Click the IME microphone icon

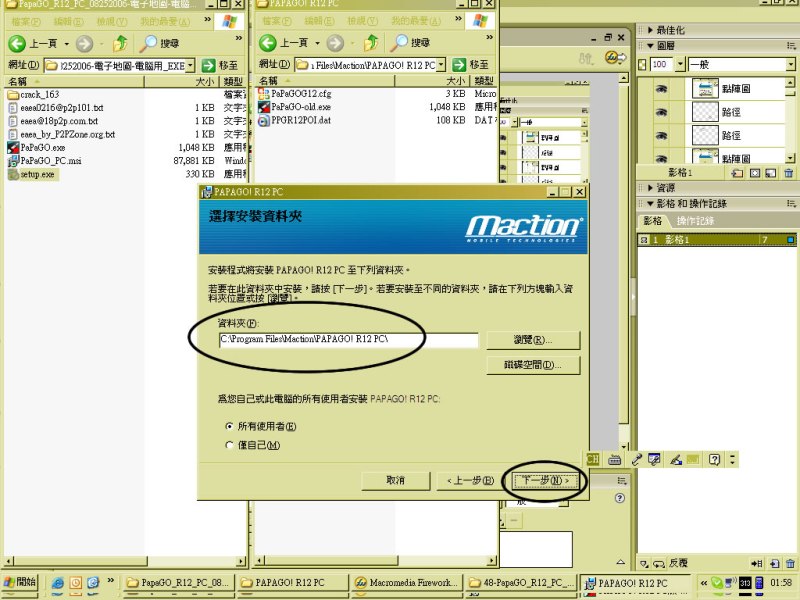tap(637, 460)
